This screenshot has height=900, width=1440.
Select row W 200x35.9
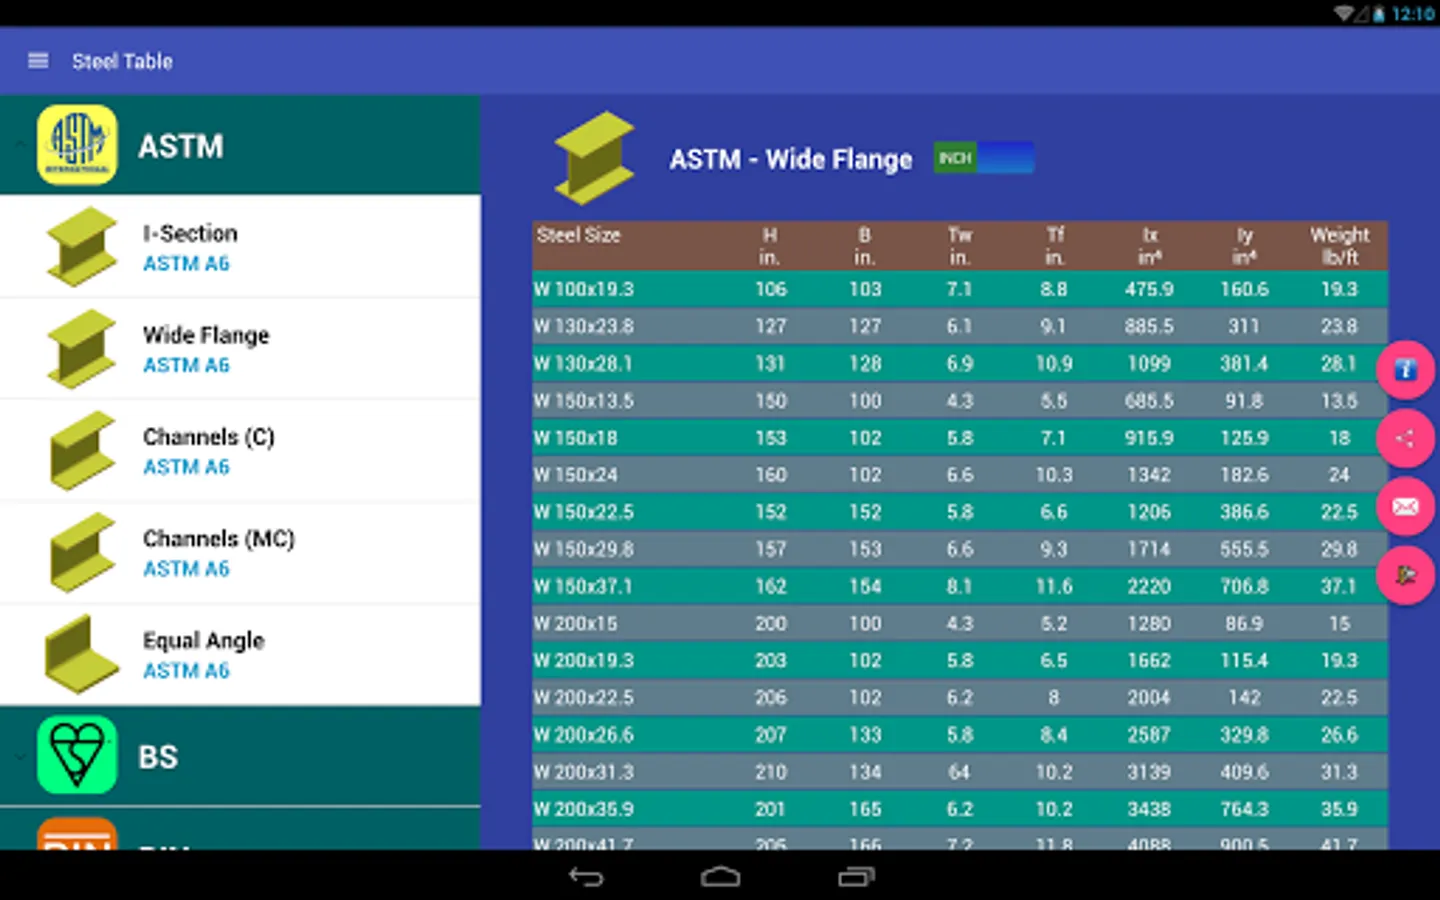click(x=960, y=809)
